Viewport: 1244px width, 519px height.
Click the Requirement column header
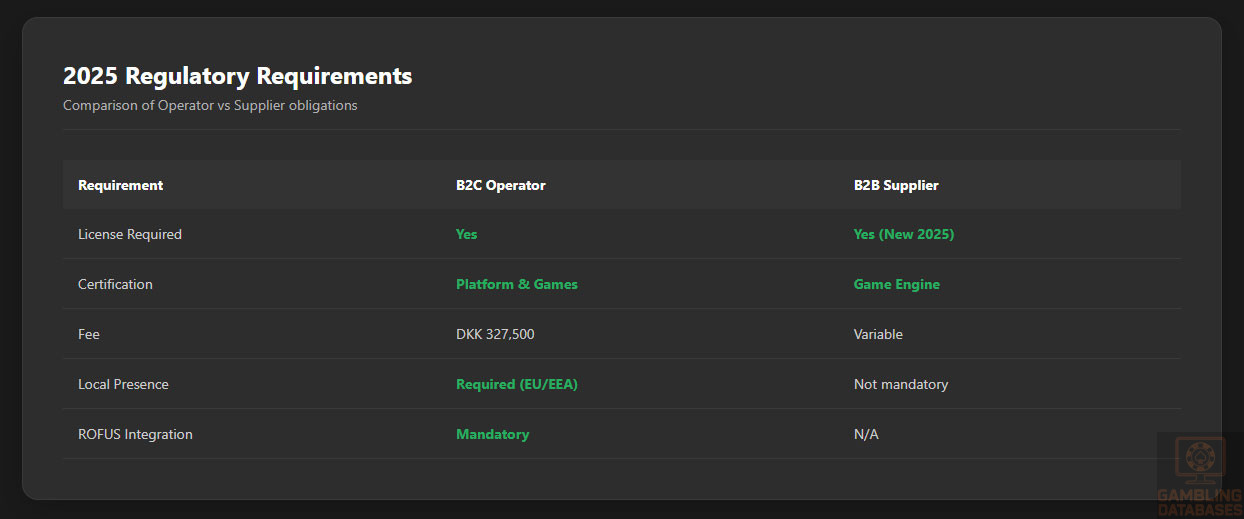(120, 185)
